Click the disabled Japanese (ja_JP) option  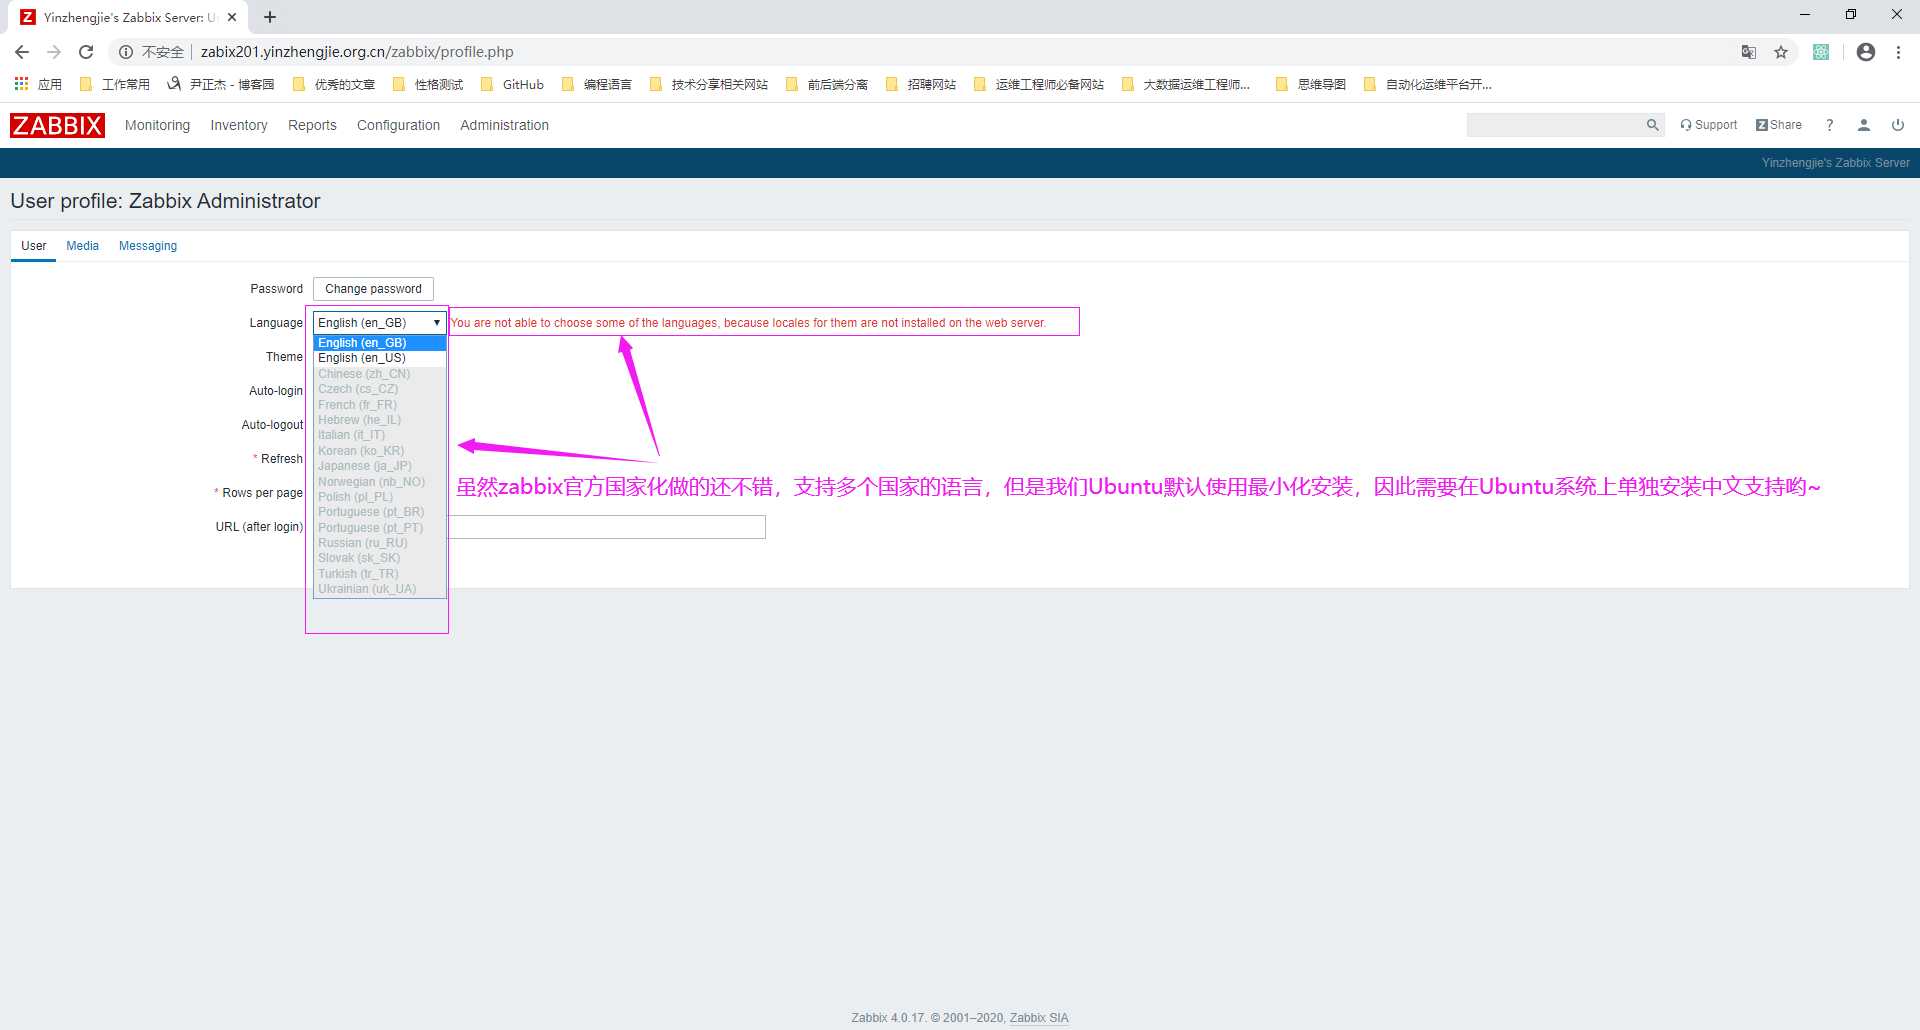(x=379, y=466)
